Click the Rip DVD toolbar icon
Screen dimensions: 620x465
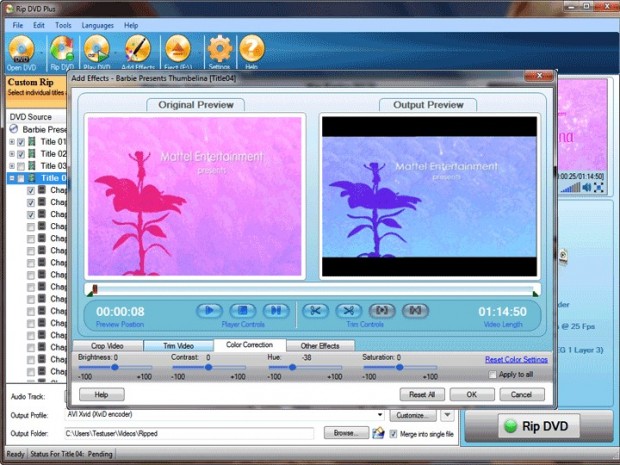(62, 51)
